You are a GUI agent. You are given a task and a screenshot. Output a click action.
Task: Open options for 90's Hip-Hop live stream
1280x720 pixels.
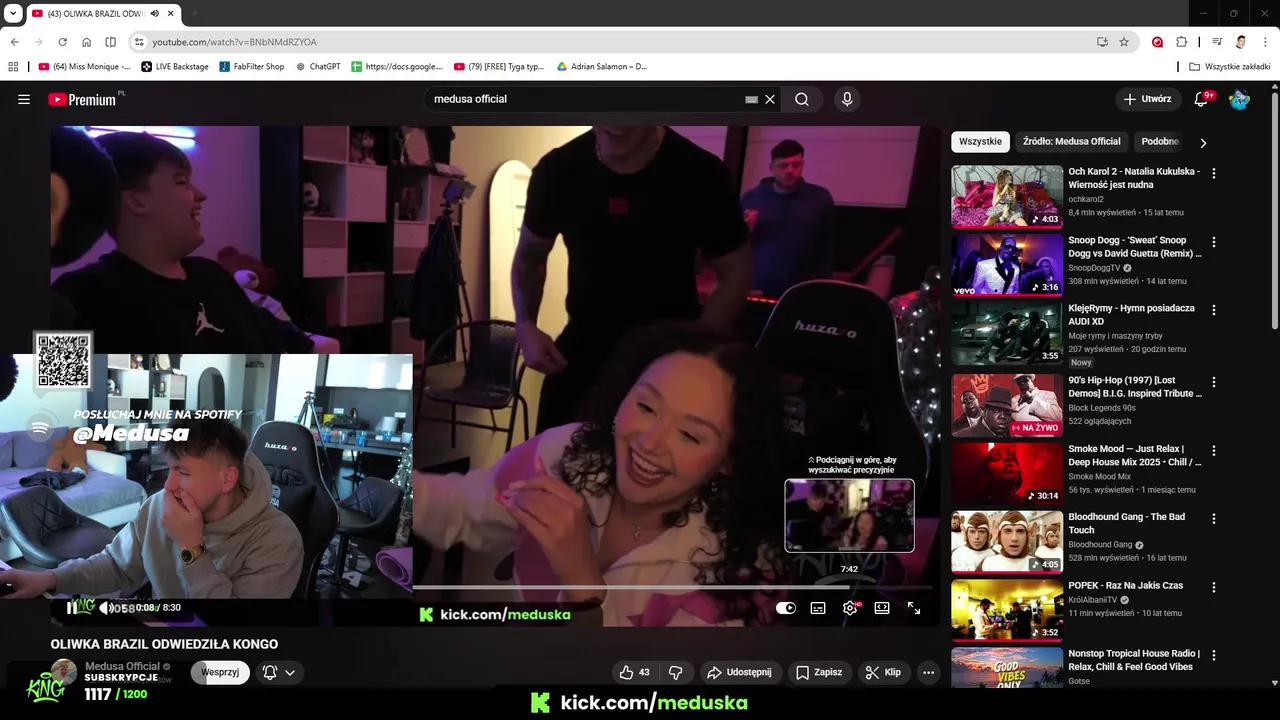pyautogui.click(x=1214, y=382)
